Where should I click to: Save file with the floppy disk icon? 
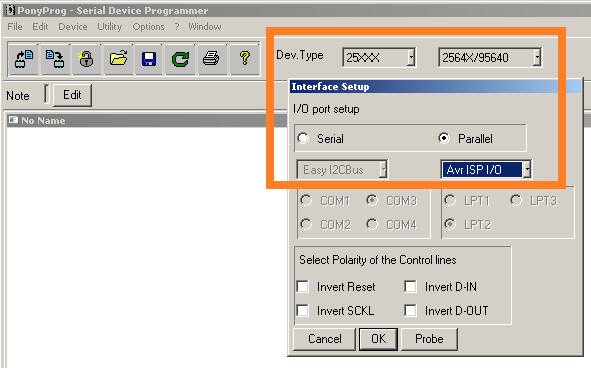(x=149, y=59)
